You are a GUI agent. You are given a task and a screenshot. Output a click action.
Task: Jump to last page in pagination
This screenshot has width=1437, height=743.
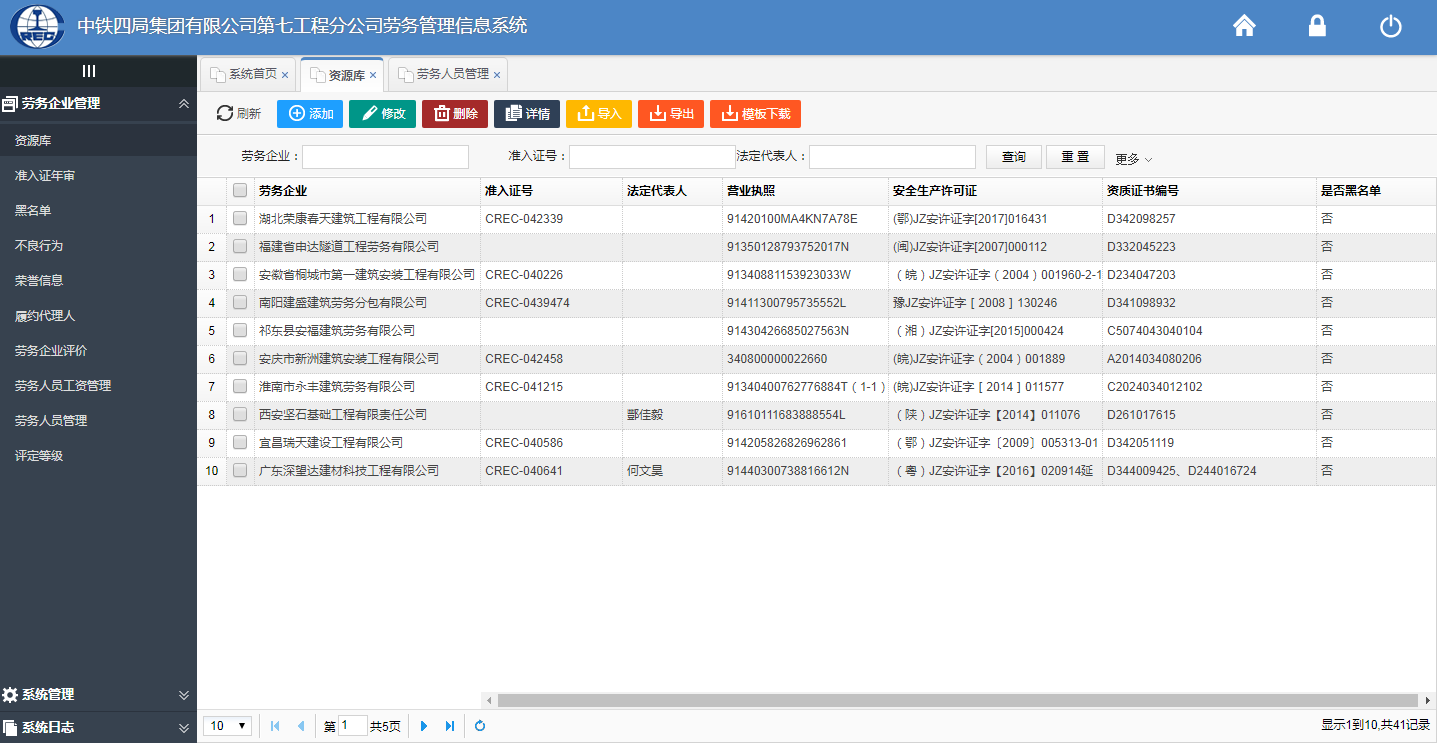450,726
